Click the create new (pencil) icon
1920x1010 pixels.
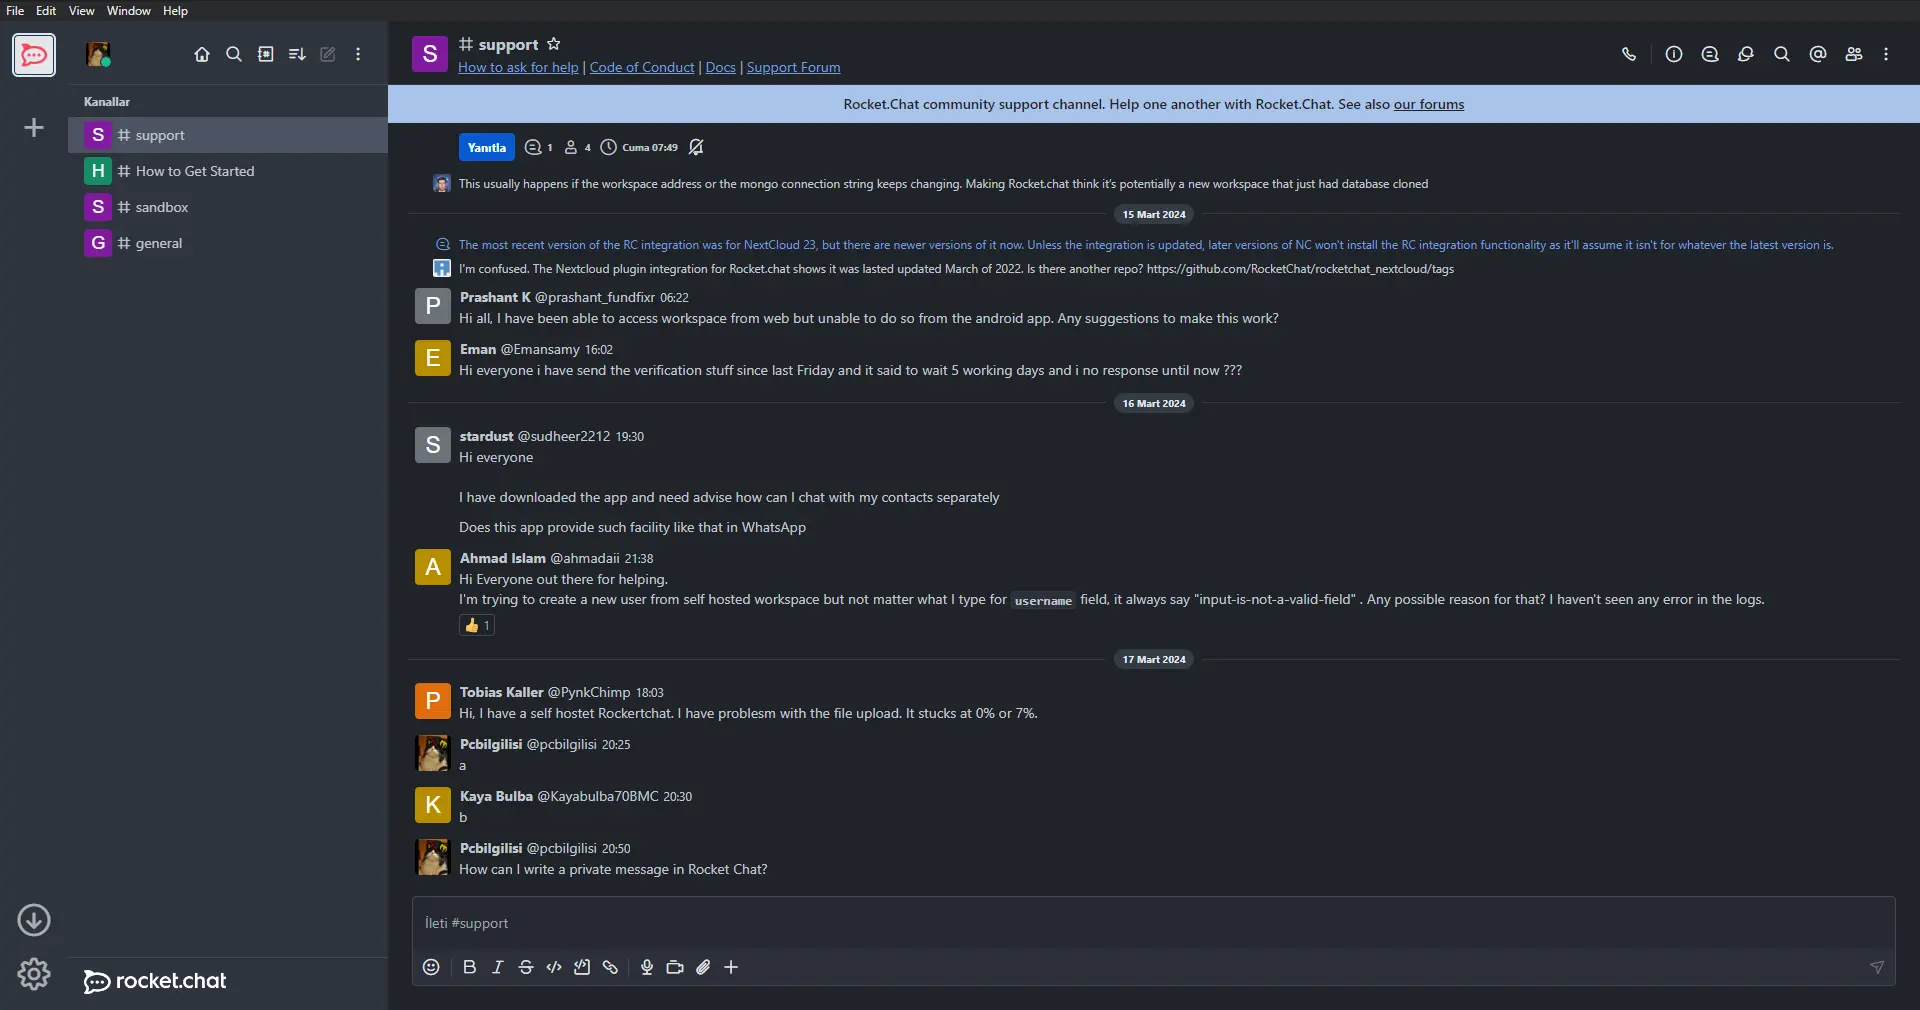click(328, 54)
